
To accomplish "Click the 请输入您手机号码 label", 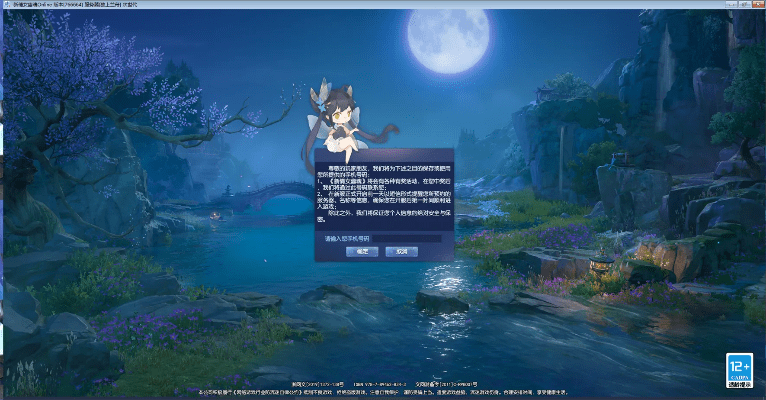I will click(x=346, y=239).
